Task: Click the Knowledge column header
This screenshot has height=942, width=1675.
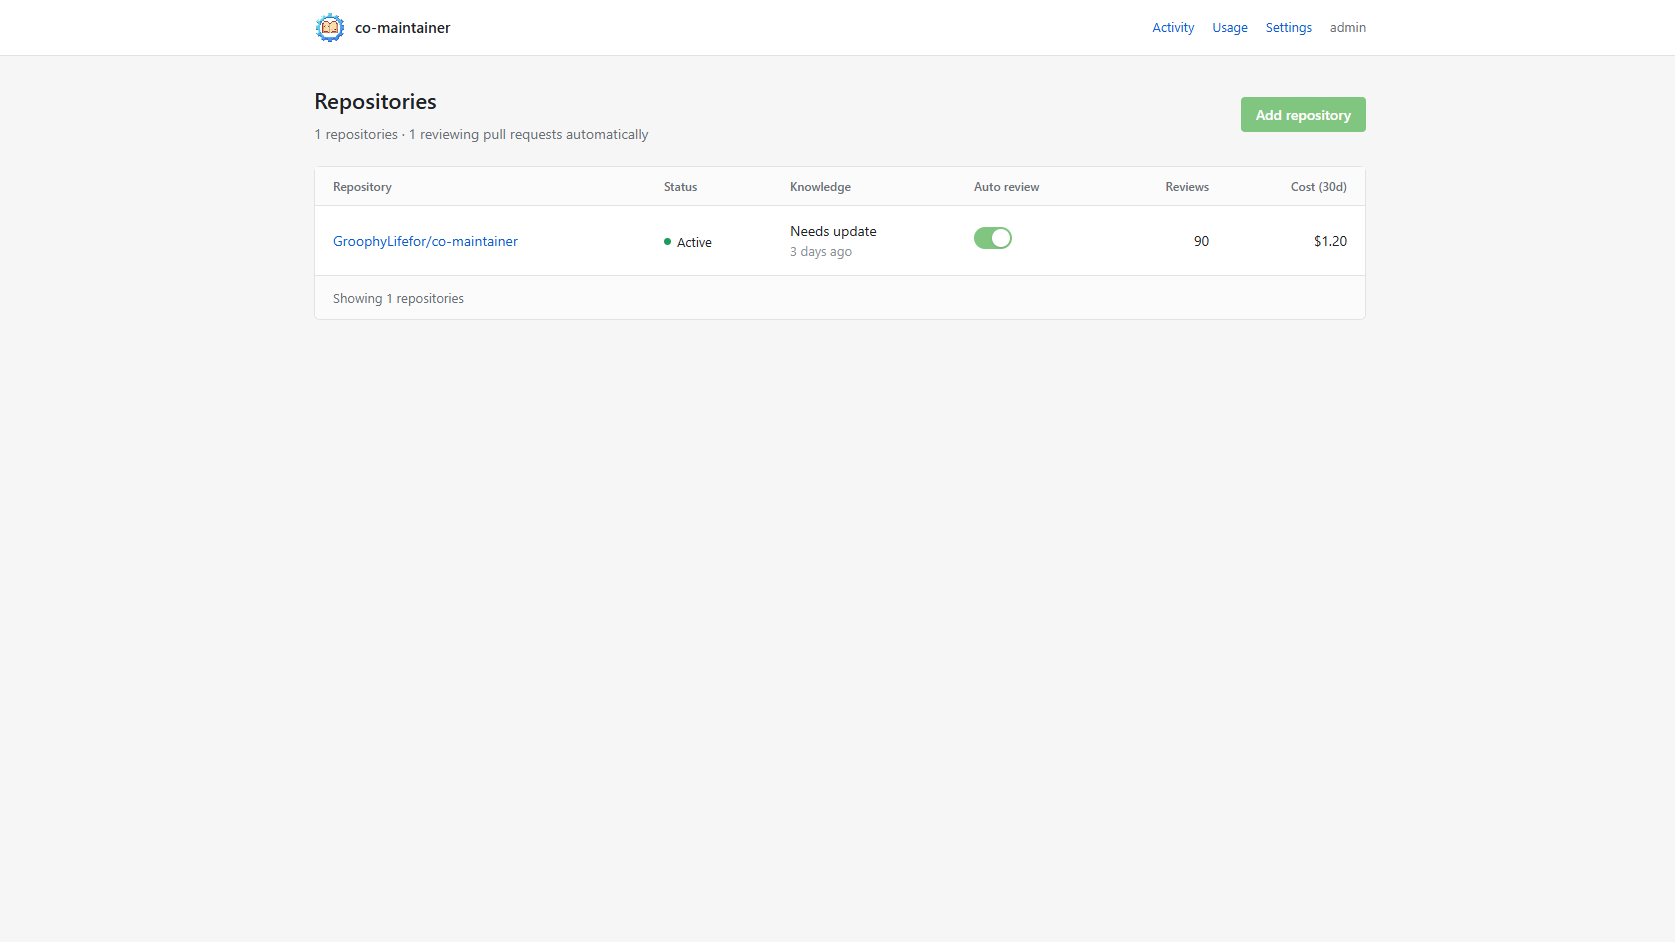Action: 820,187
